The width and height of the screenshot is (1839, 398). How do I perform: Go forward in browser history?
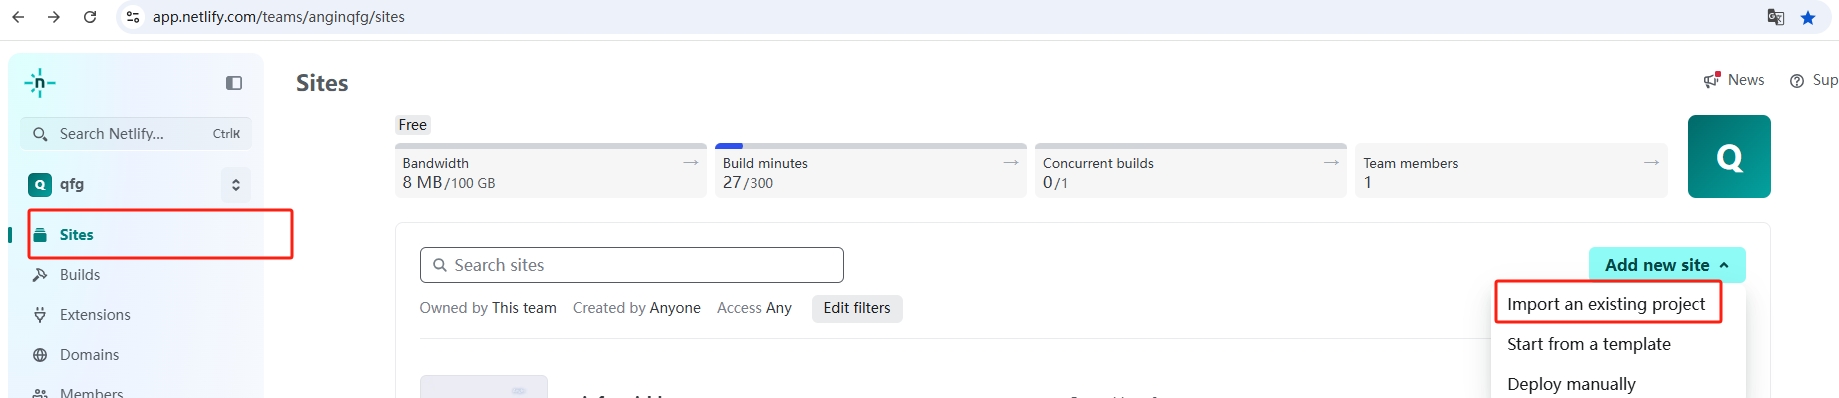(x=54, y=17)
